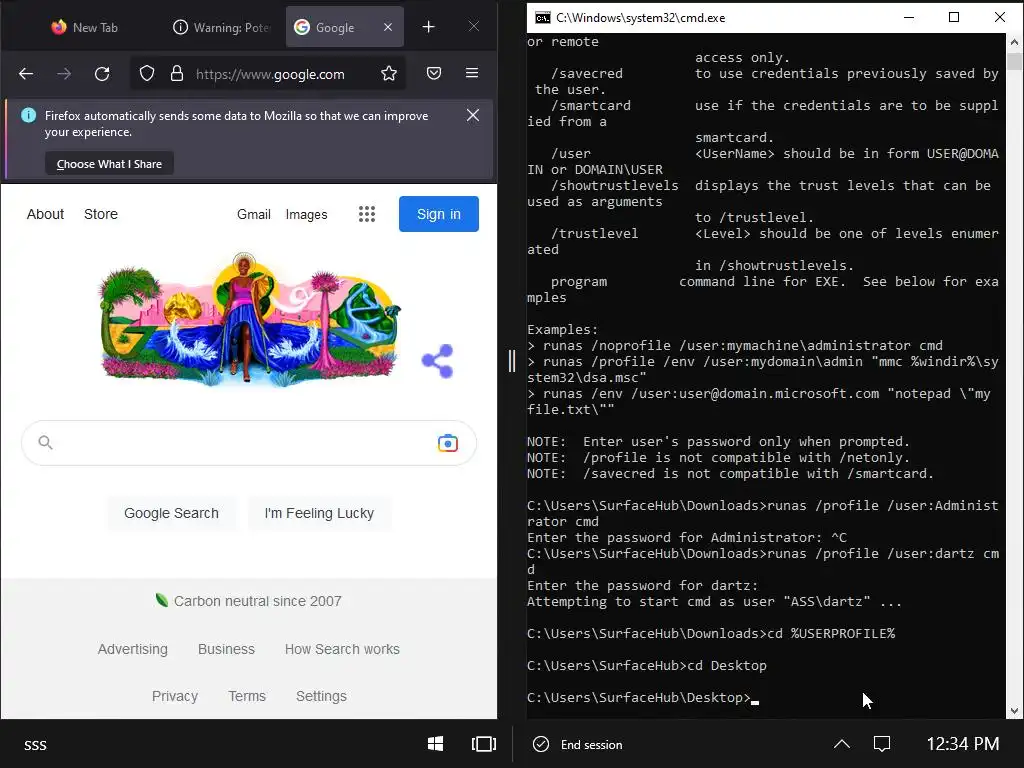Open the notification center icon
This screenshot has height=768, width=1024.
pyautogui.click(x=882, y=744)
